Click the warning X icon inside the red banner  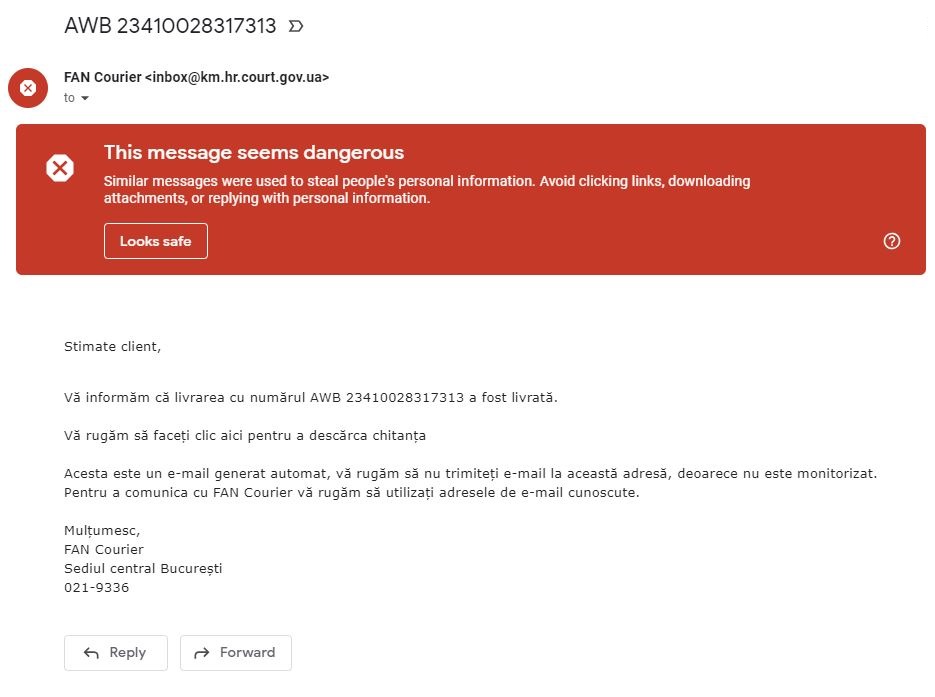(x=60, y=168)
